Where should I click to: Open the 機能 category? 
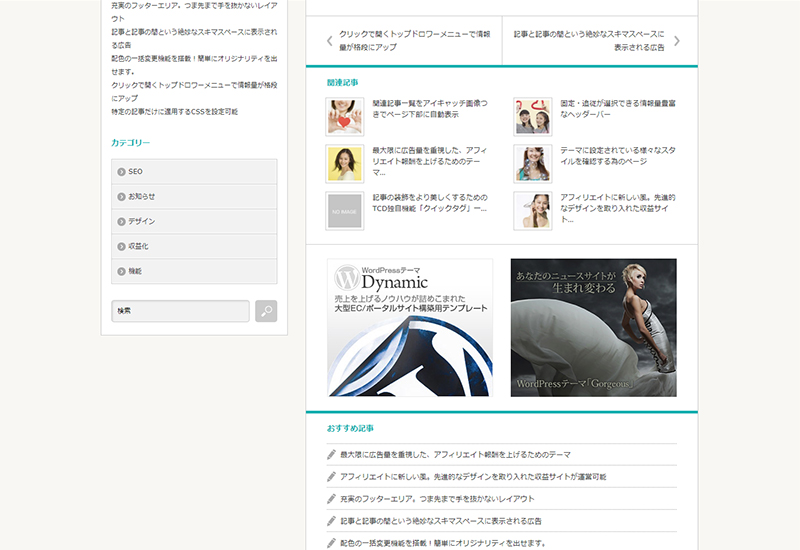[194, 271]
